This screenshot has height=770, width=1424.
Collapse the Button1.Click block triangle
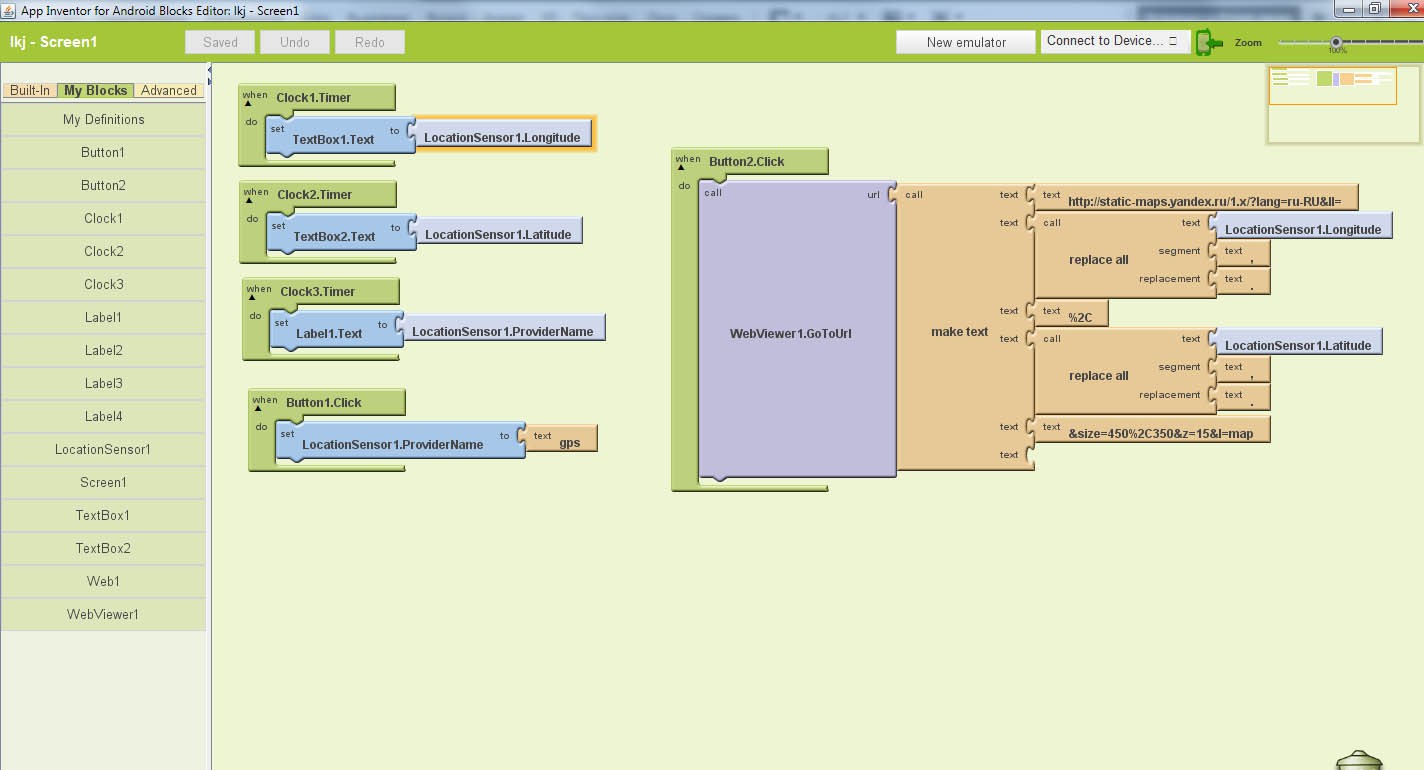tap(259, 408)
